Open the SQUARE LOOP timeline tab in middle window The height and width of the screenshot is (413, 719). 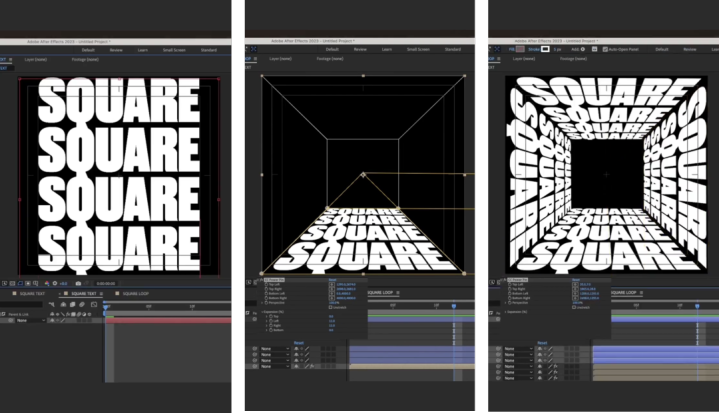[382, 293]
